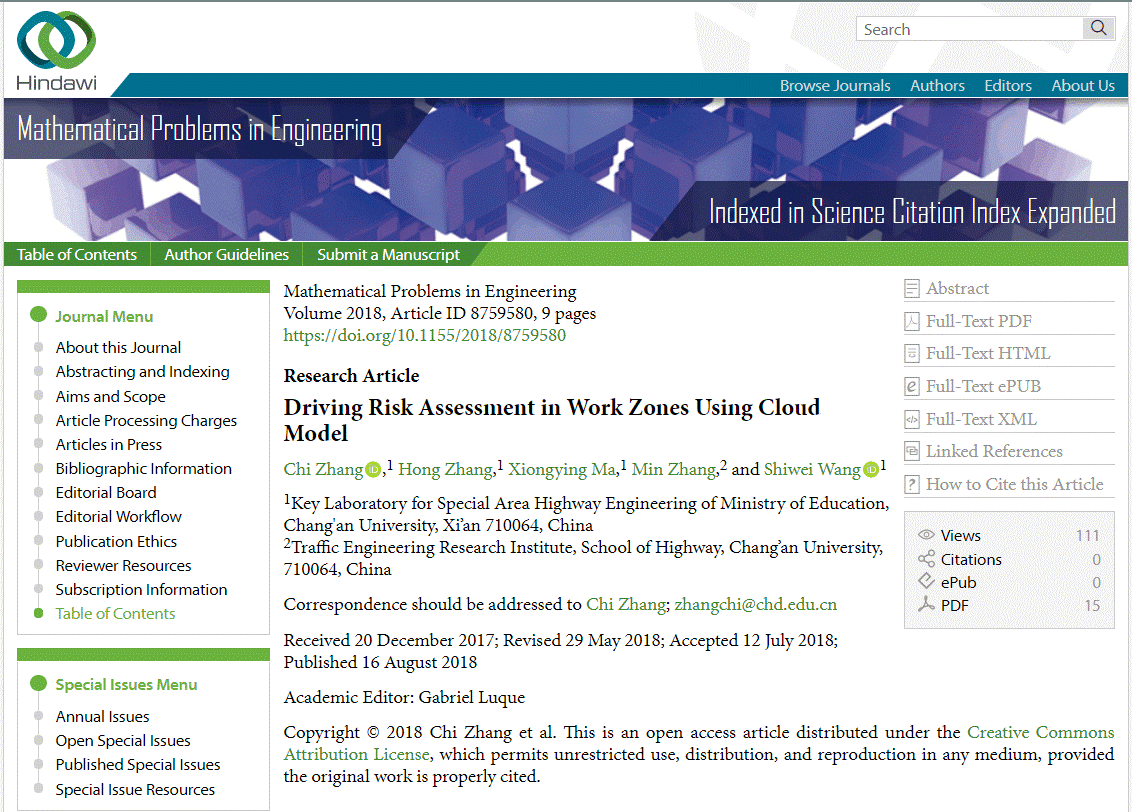Screen dimensions: 1132x812
Task: Open Bibliographic Information link
Action: coord(144,468)
